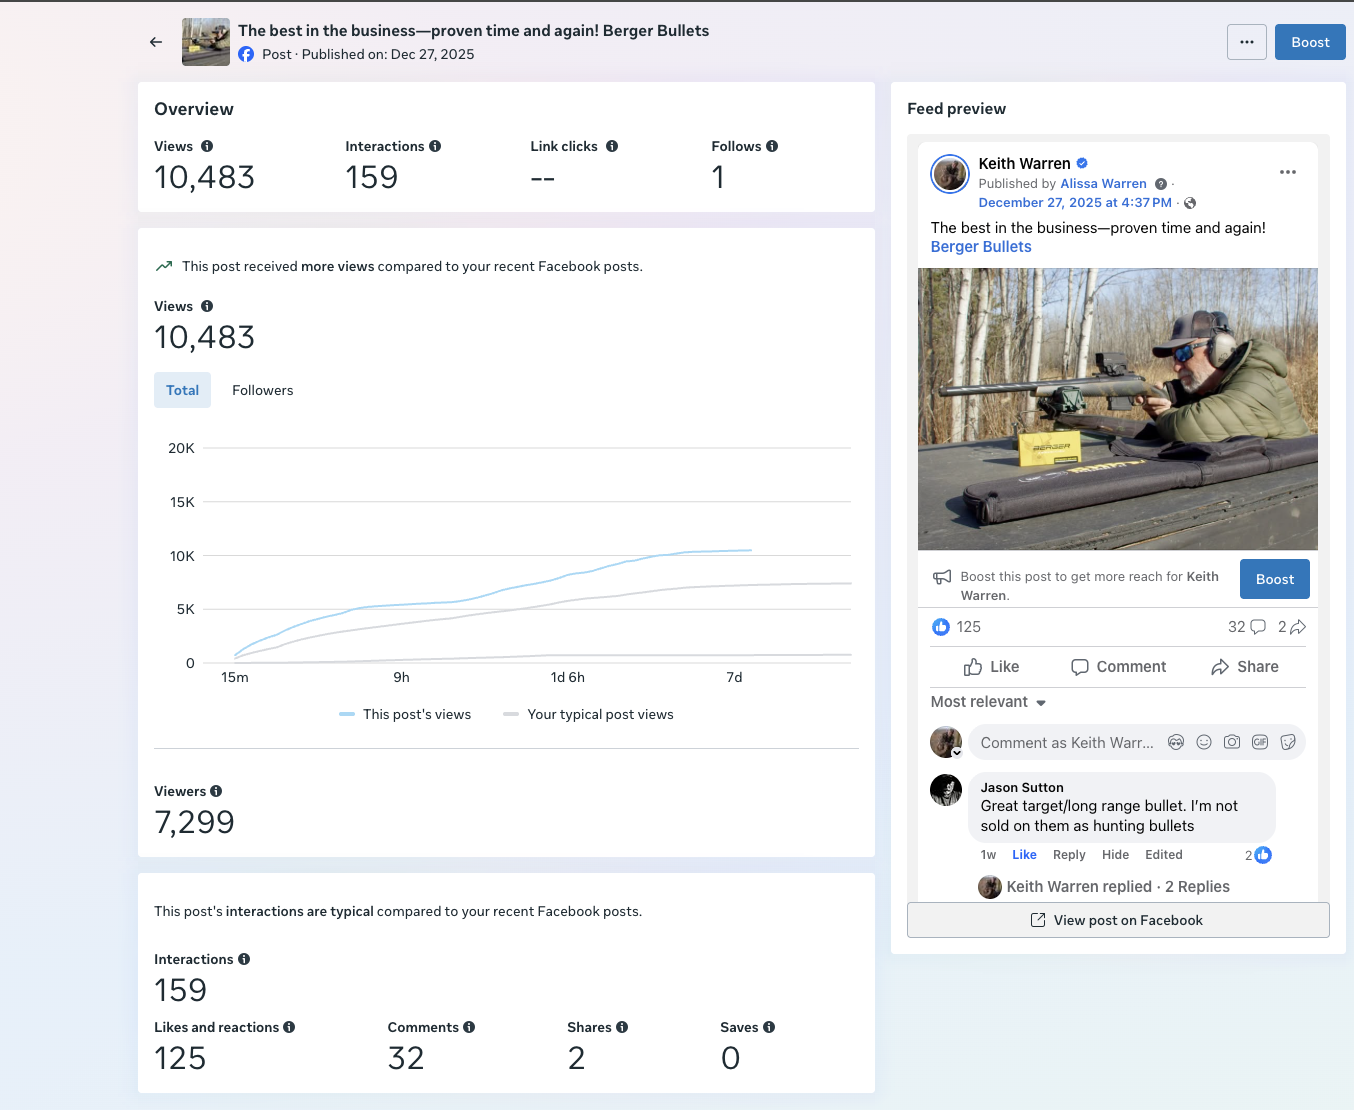
Task: Click the Interactions info icon in Overview
Action: tap(435, 146)
